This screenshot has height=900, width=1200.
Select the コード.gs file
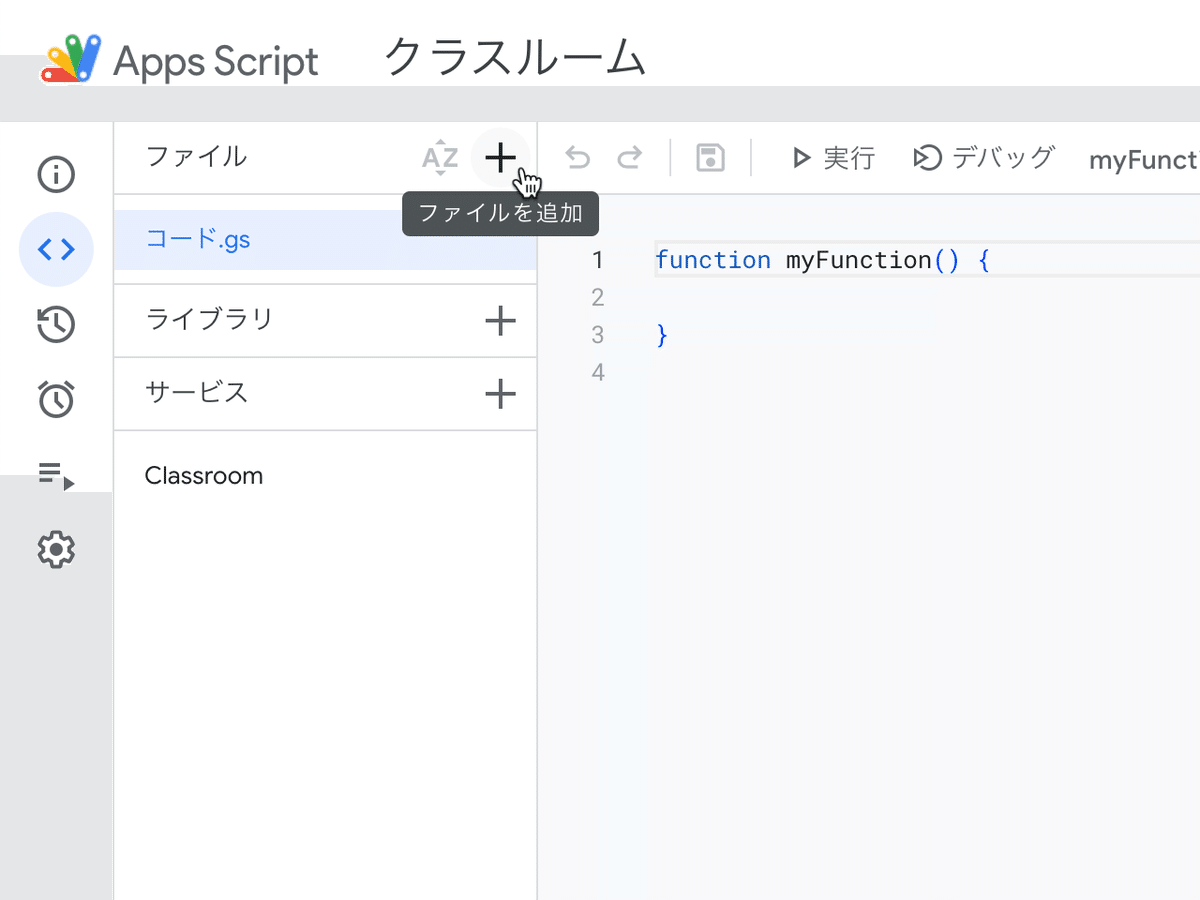tap(325, 240)
